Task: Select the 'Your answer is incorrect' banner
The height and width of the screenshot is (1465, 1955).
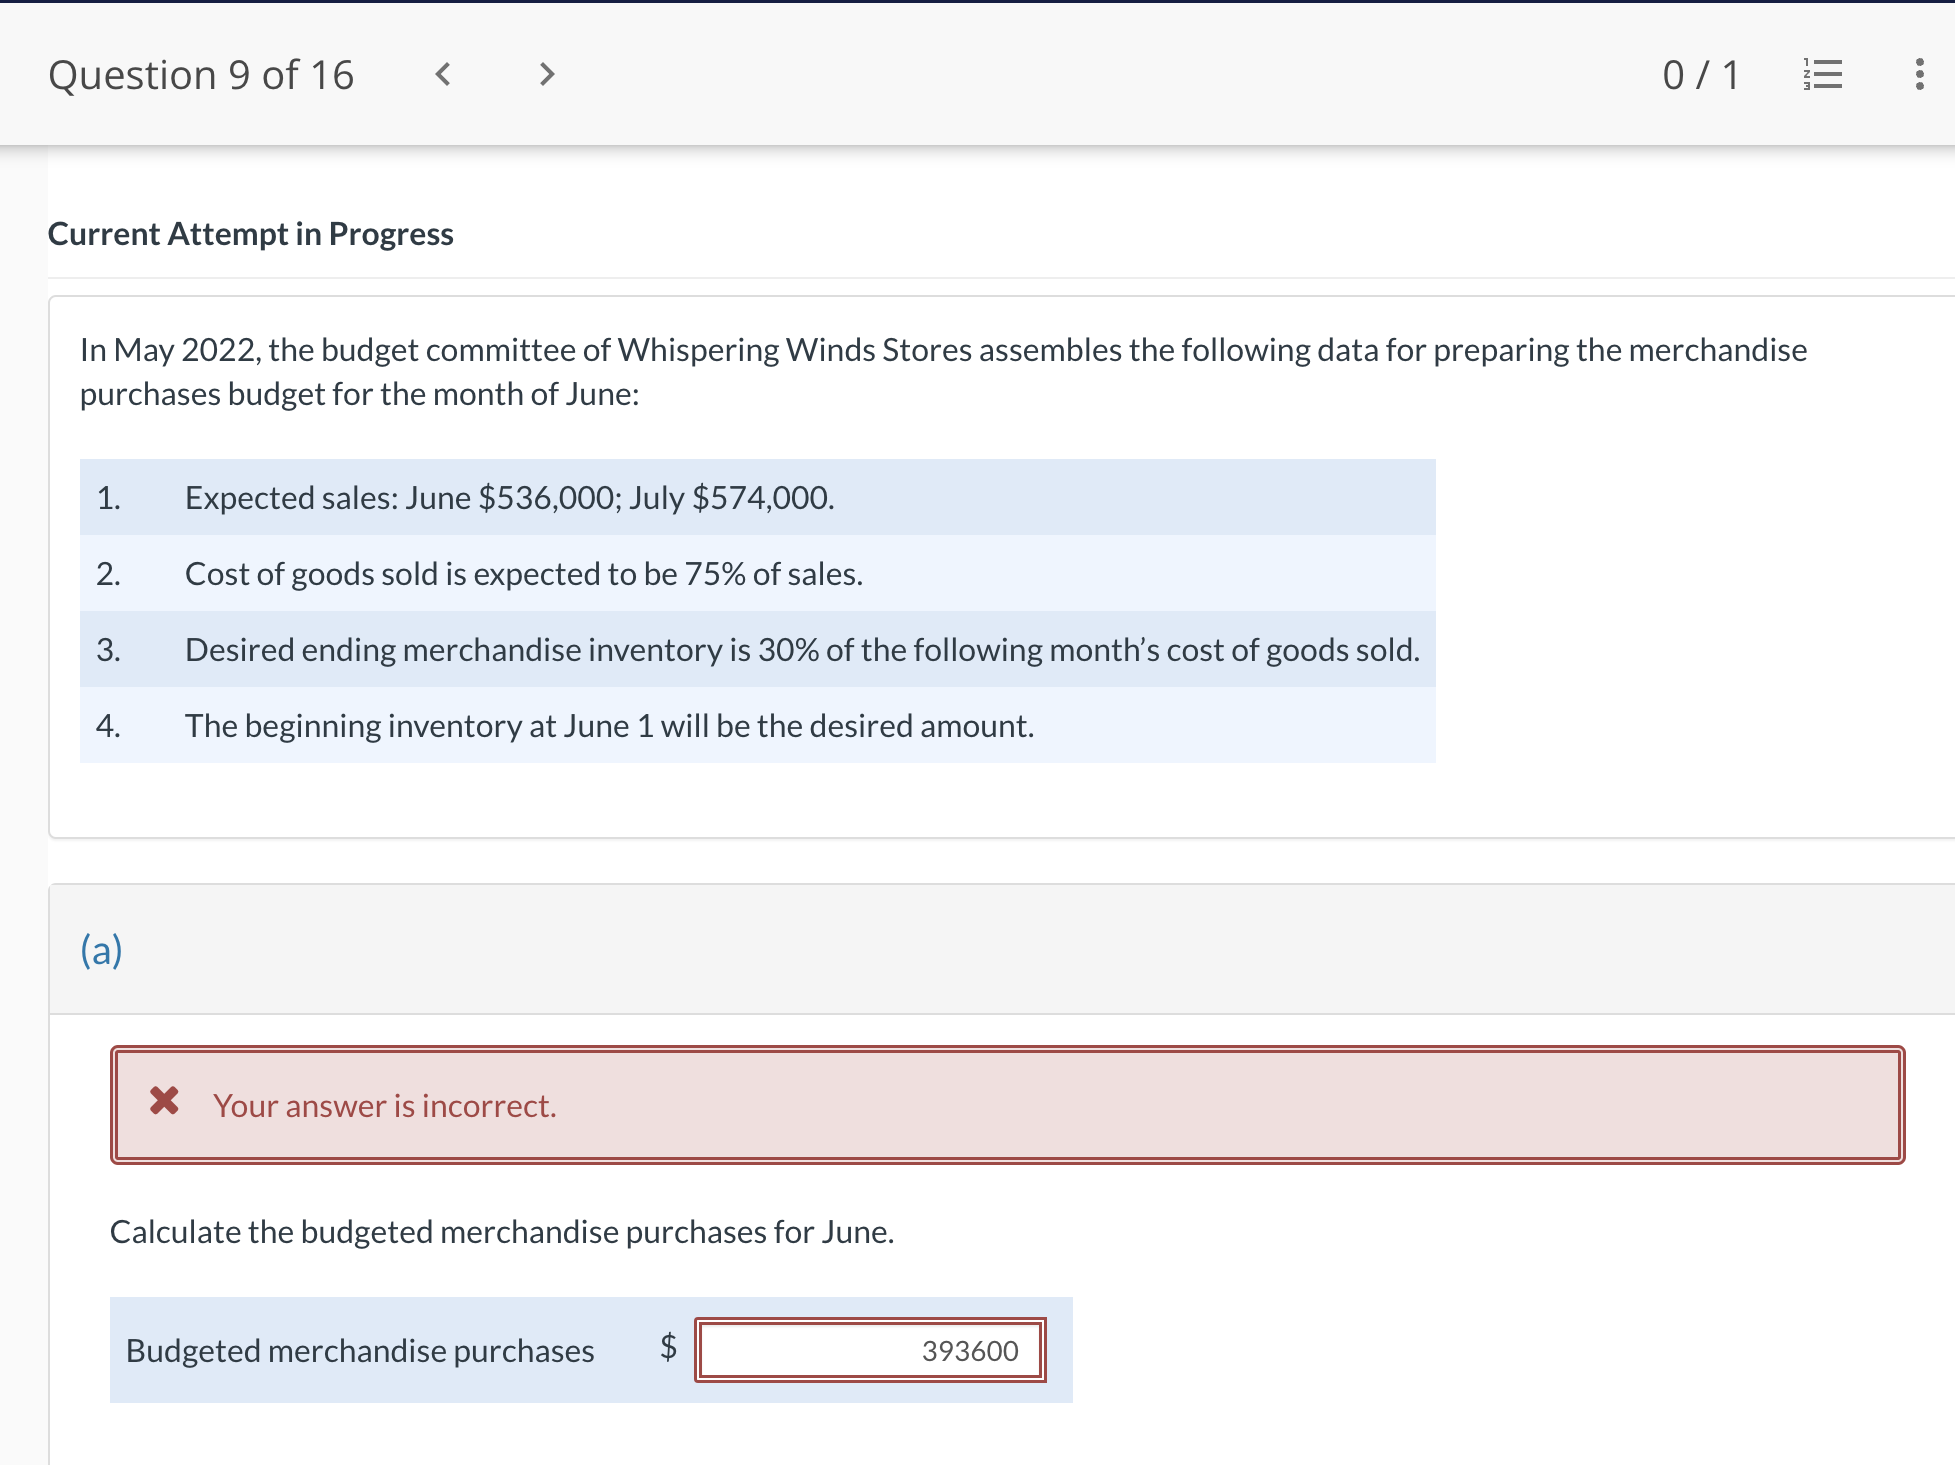Action: tap(1007, 1105)
